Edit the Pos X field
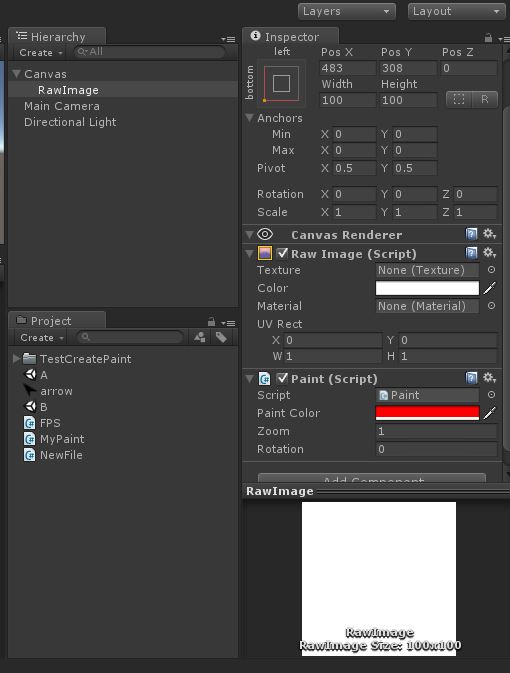The image size is (510, 673). click(348, 68)
